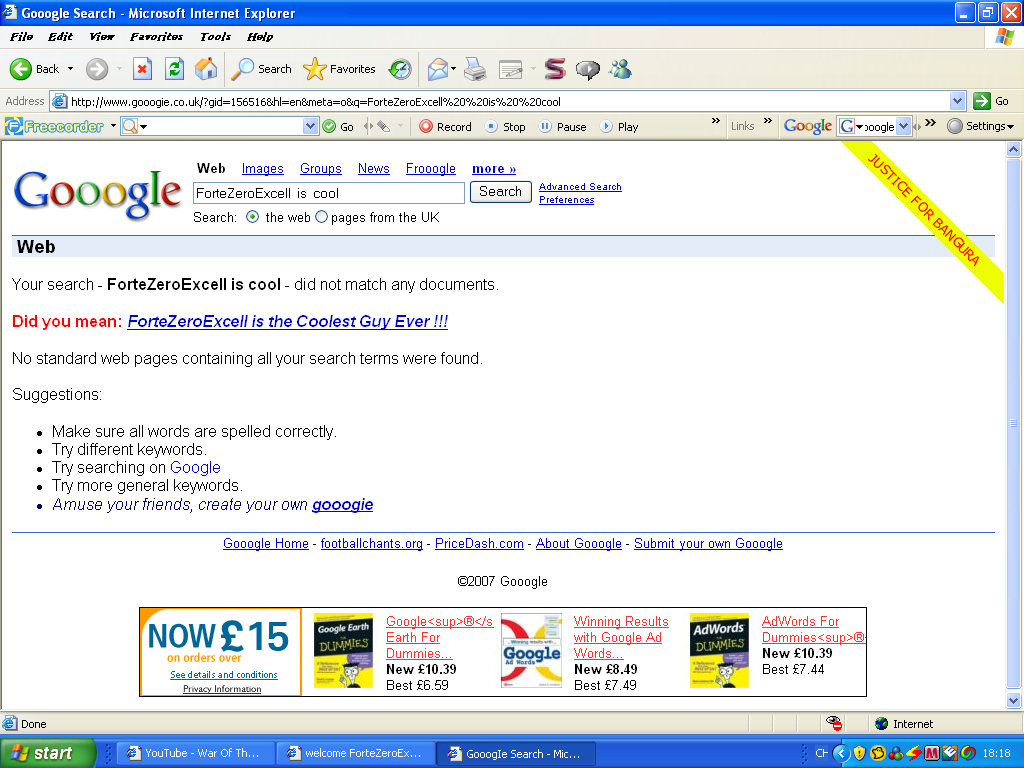Select 'the web' radio button
Image resolution: width=1024 pixels, height=768 pixels.
(x=253, y=217)
